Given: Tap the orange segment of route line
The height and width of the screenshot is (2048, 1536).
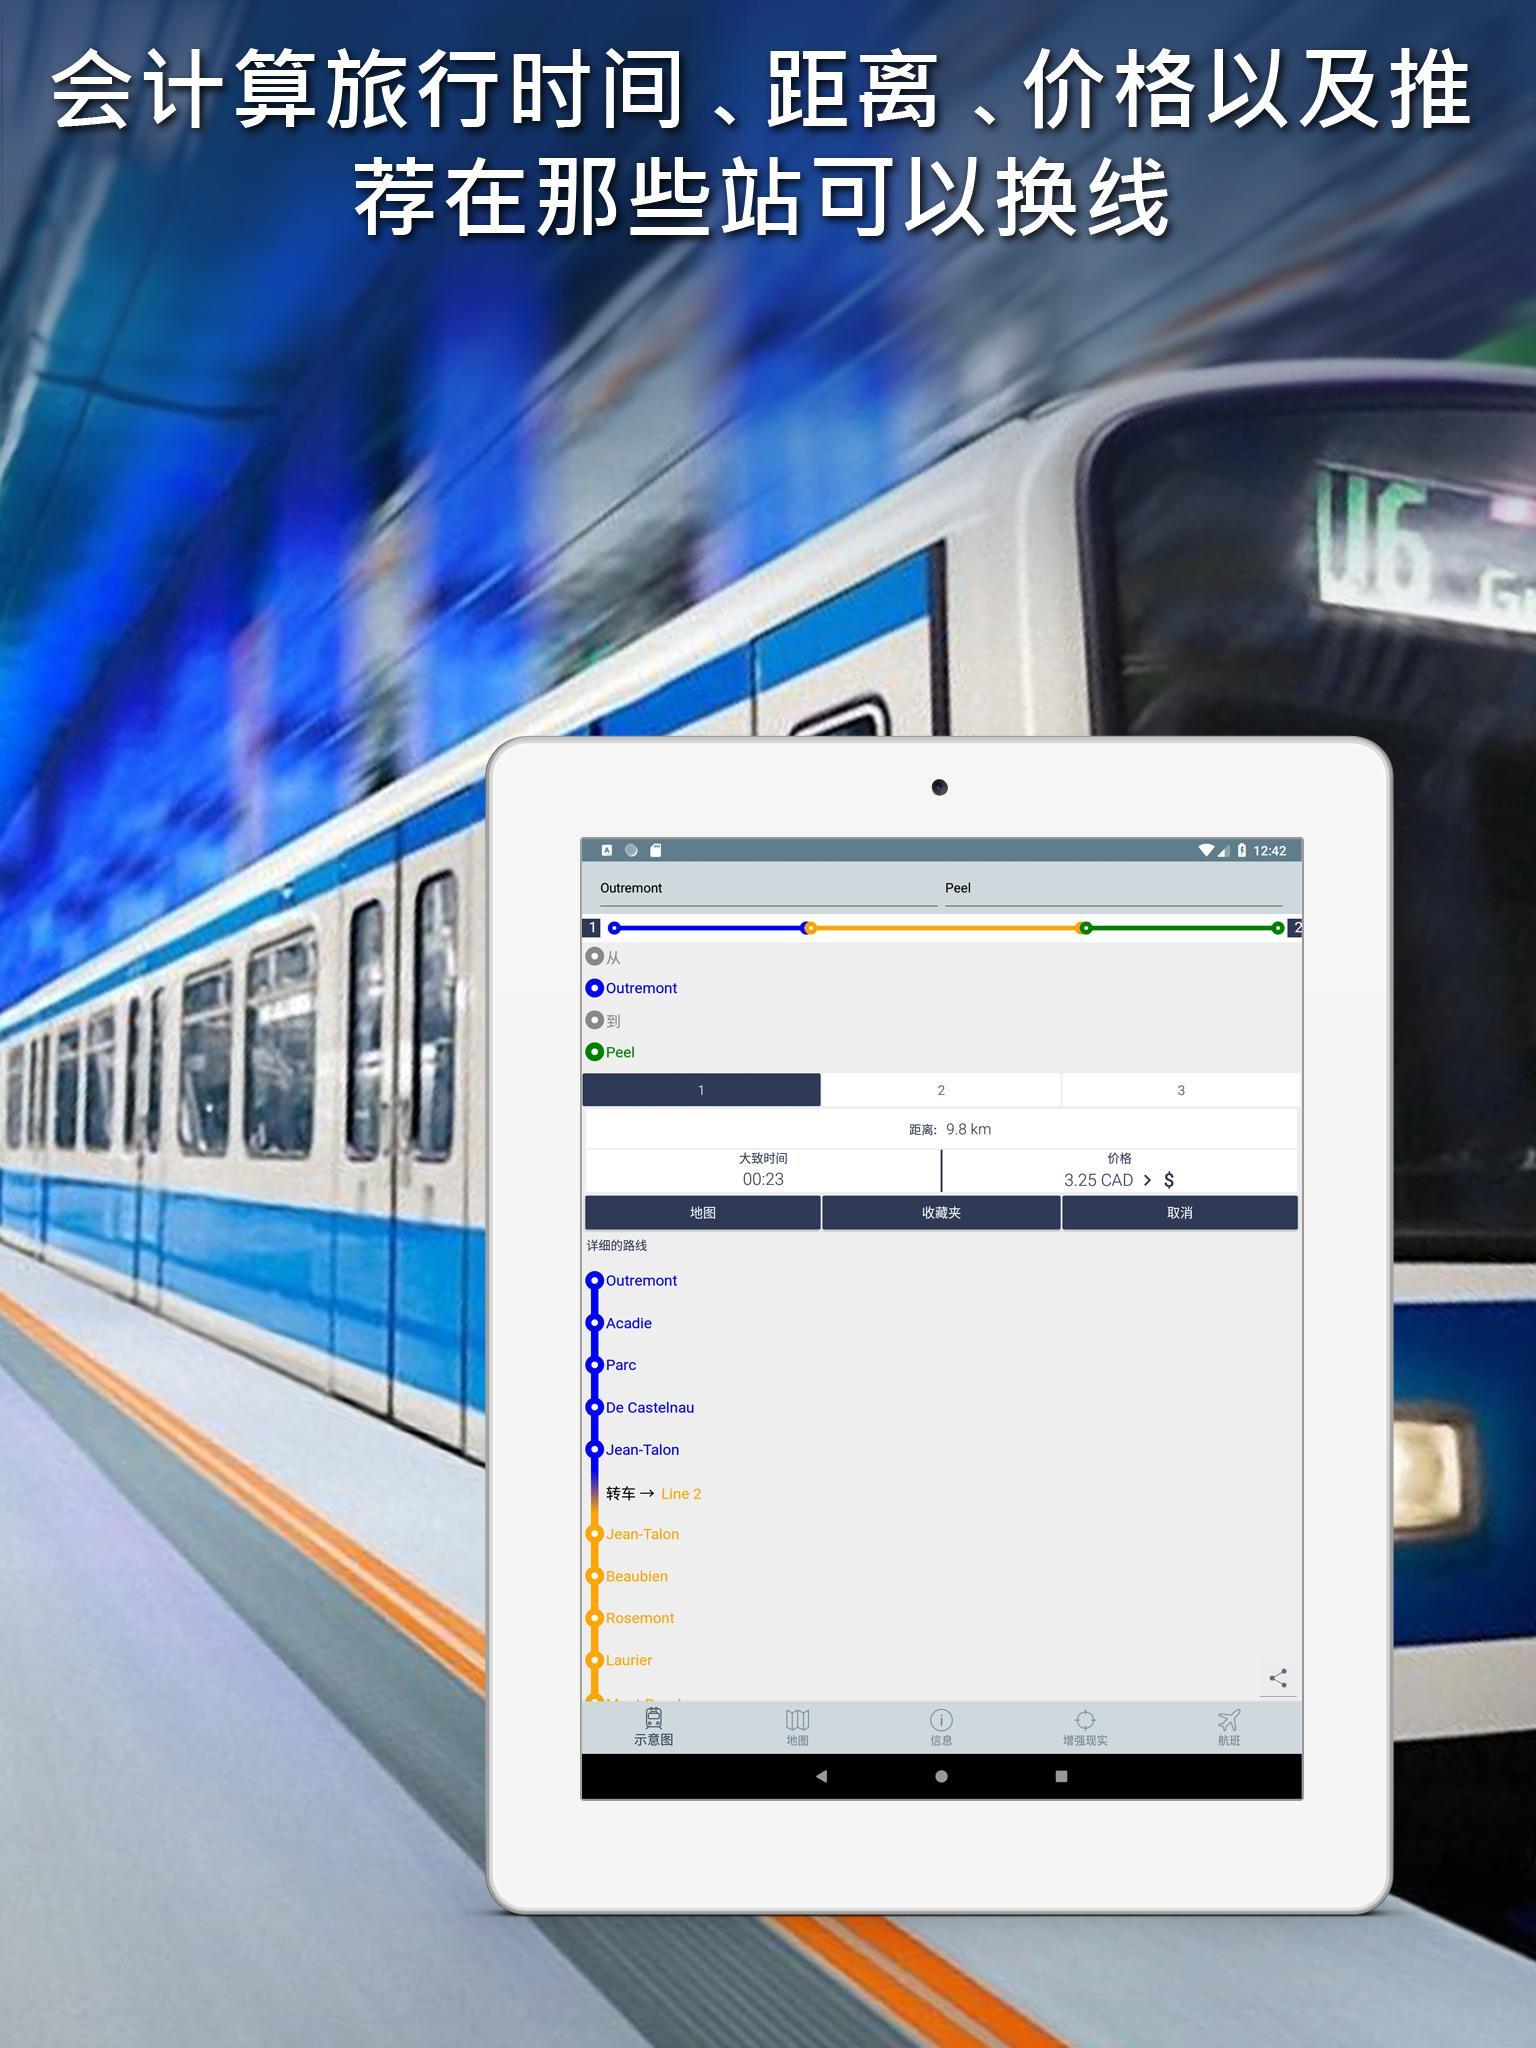Looking at the screenshot, I should [946, 928].
